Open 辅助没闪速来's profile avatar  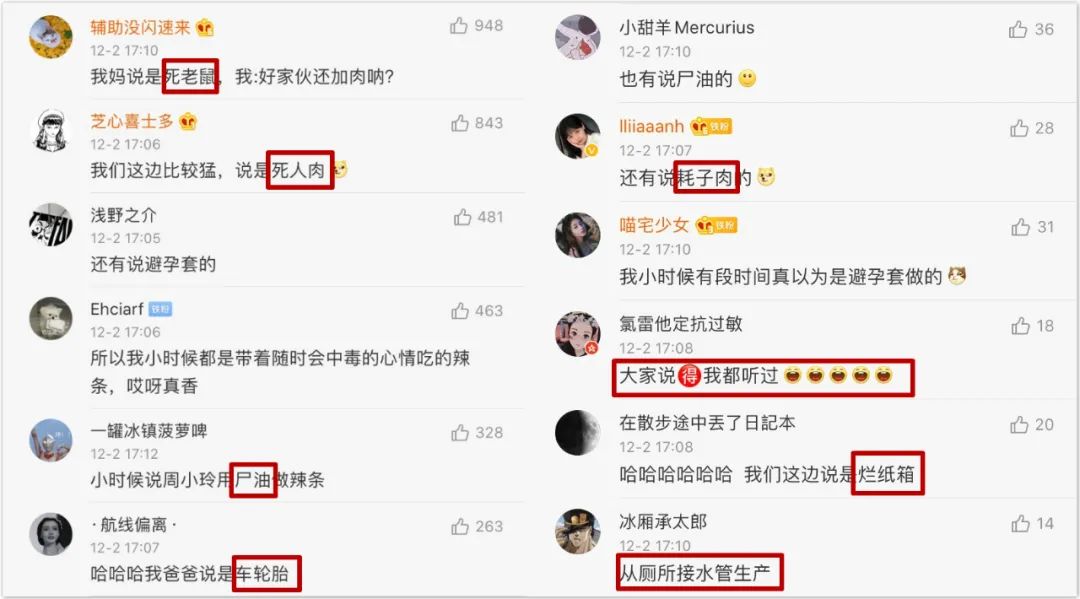(x=50, y=36)
